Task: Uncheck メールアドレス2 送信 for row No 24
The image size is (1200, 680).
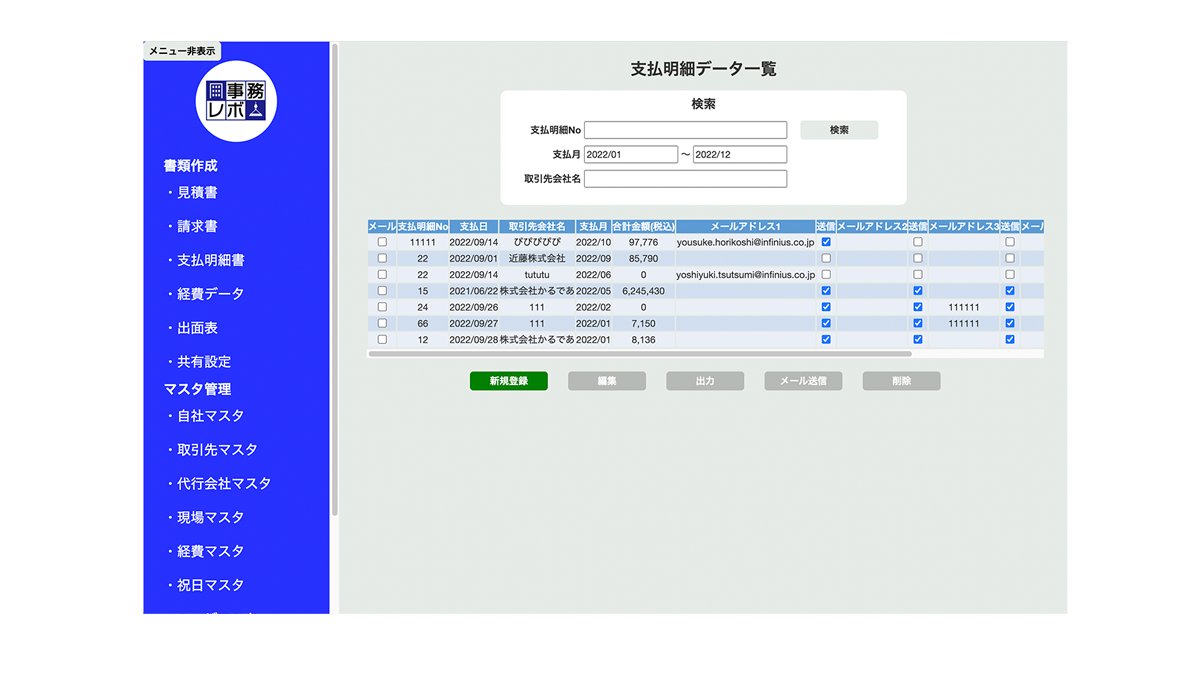Action: pyautogui.click(x=918, y=307)
